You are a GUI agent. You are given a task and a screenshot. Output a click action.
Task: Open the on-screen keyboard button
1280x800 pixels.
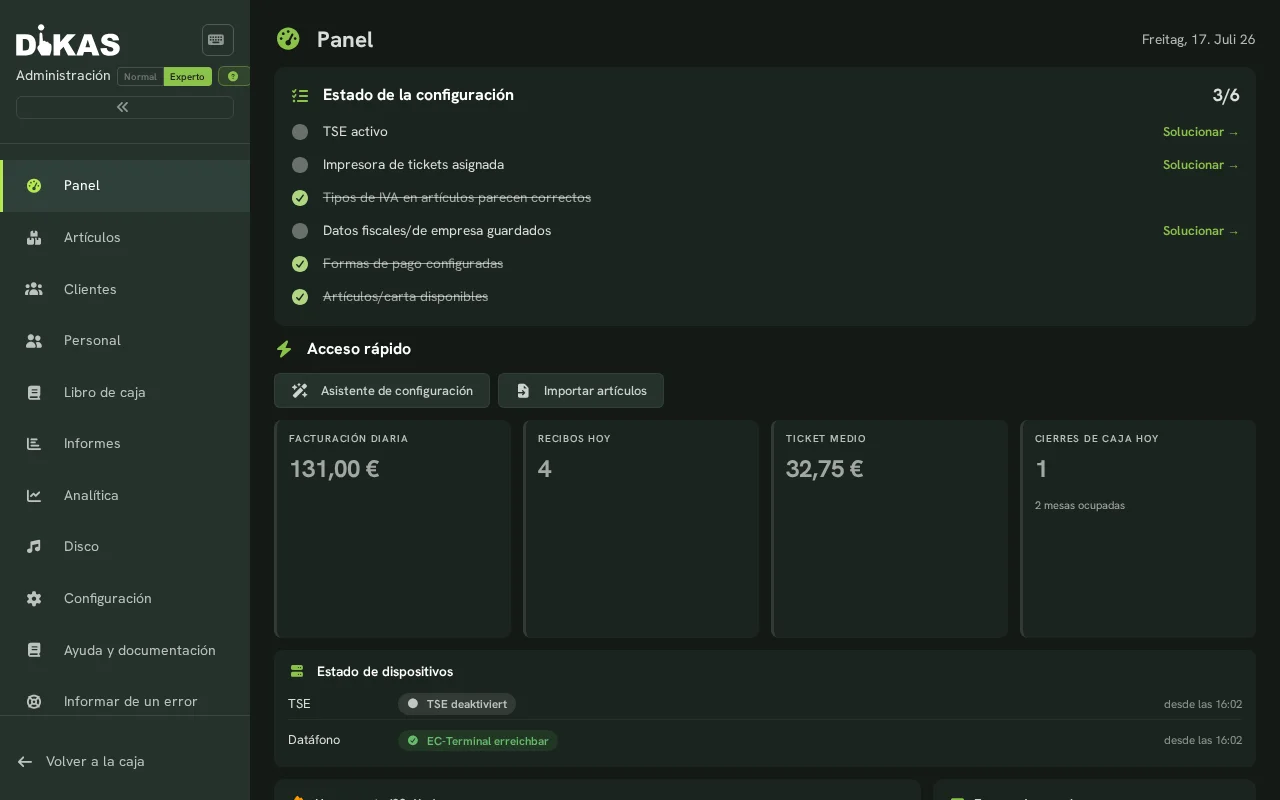(217, 40)
